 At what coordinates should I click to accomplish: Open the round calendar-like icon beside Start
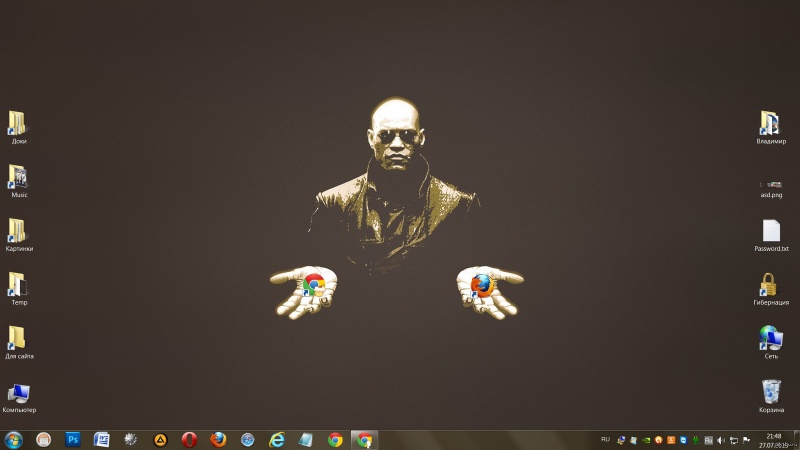44,439
